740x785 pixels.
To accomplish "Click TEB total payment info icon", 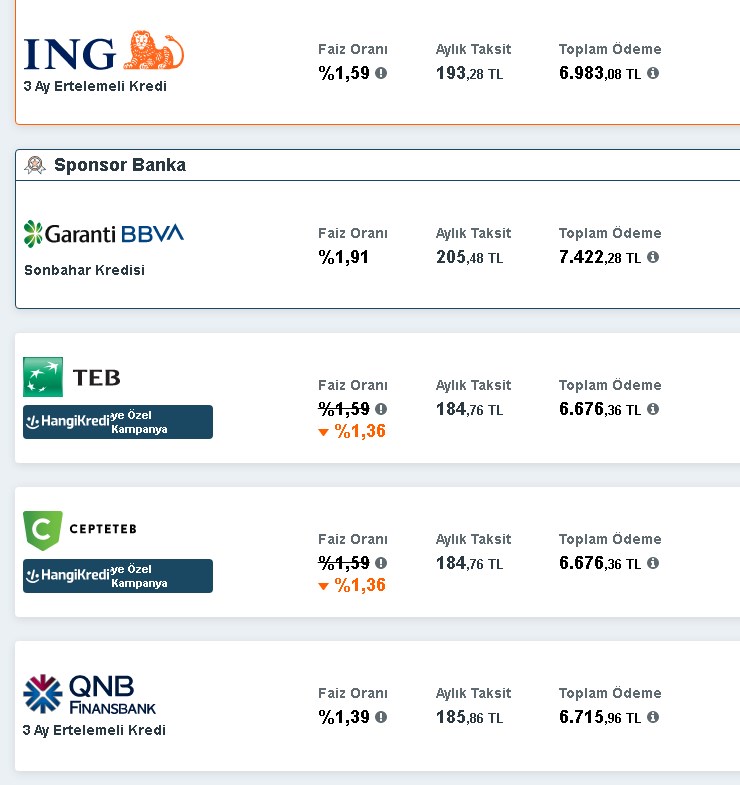I will click(653, 409).
